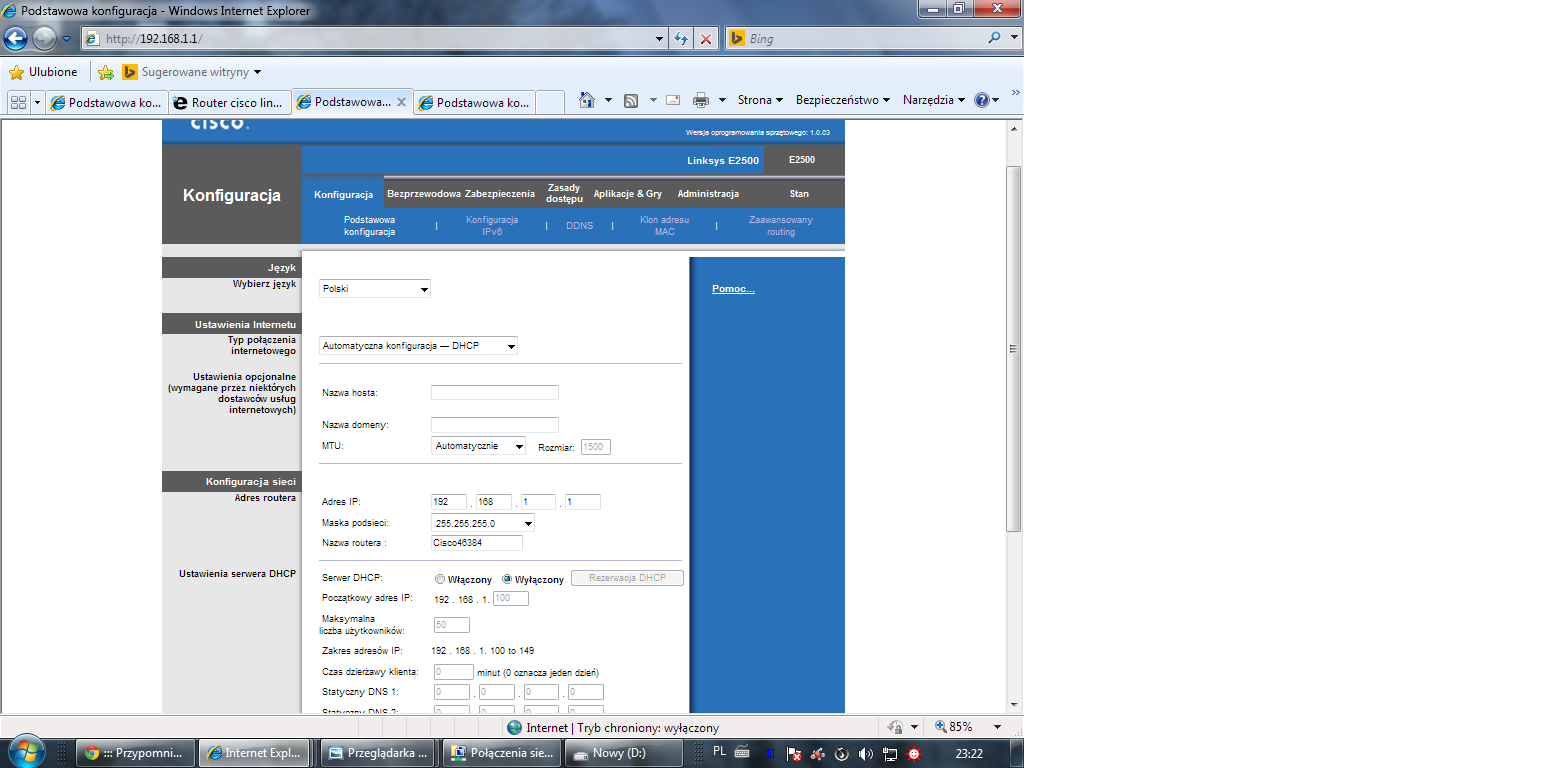The image size is (1546, 768).
Task: Open Quick Tabs grid icon
Action: point(18,102)
